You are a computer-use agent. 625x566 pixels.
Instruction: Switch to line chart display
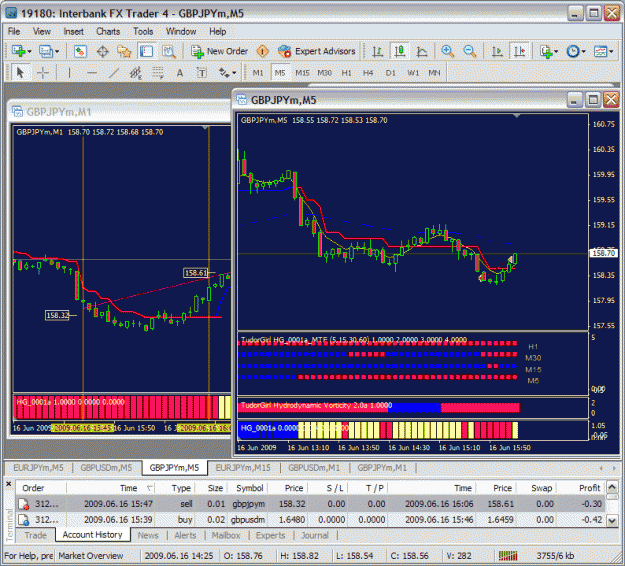(422, 51)
